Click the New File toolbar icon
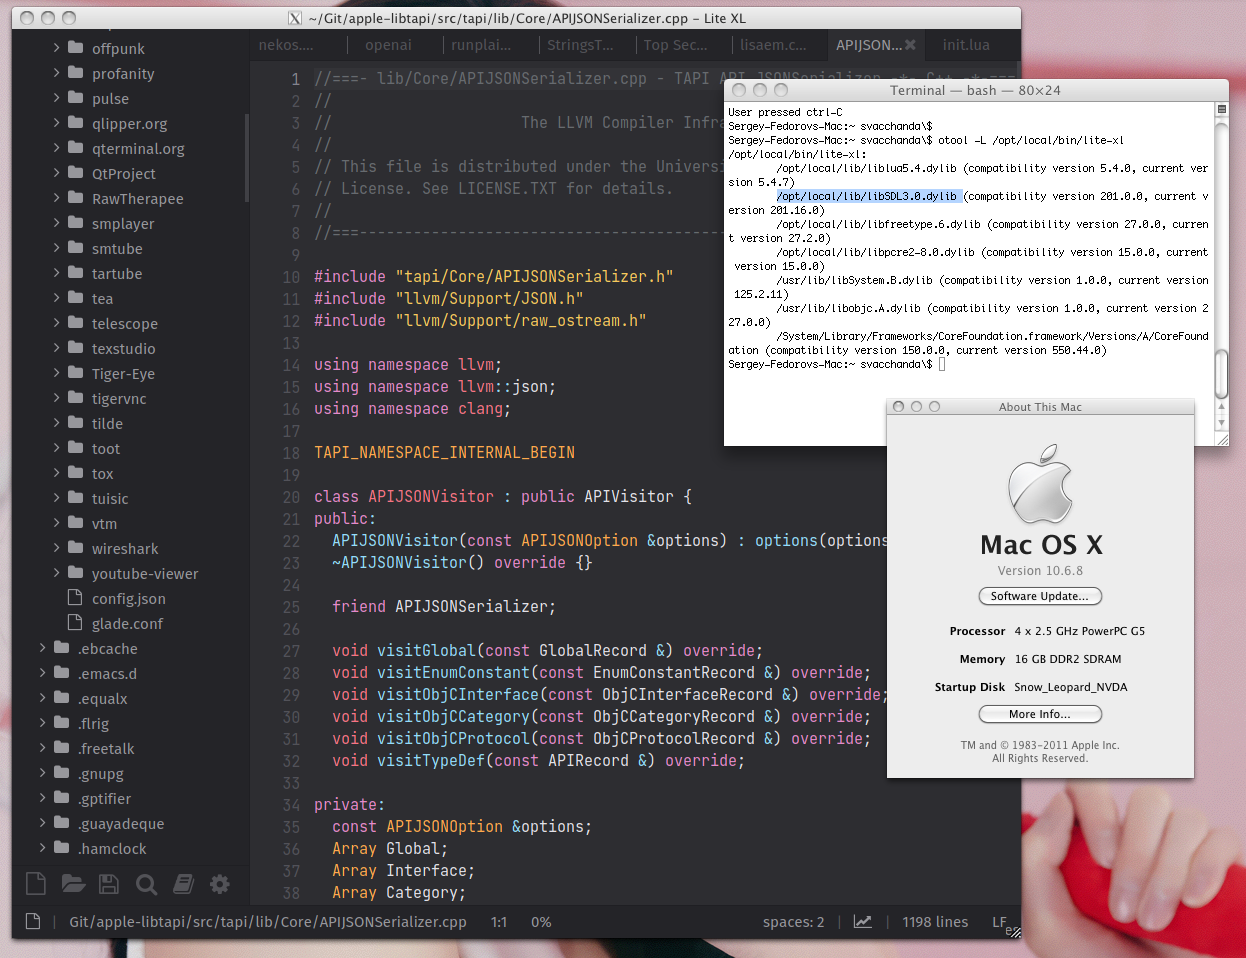1246x958 pixels. pyautogui.click(x=36, y=883)
